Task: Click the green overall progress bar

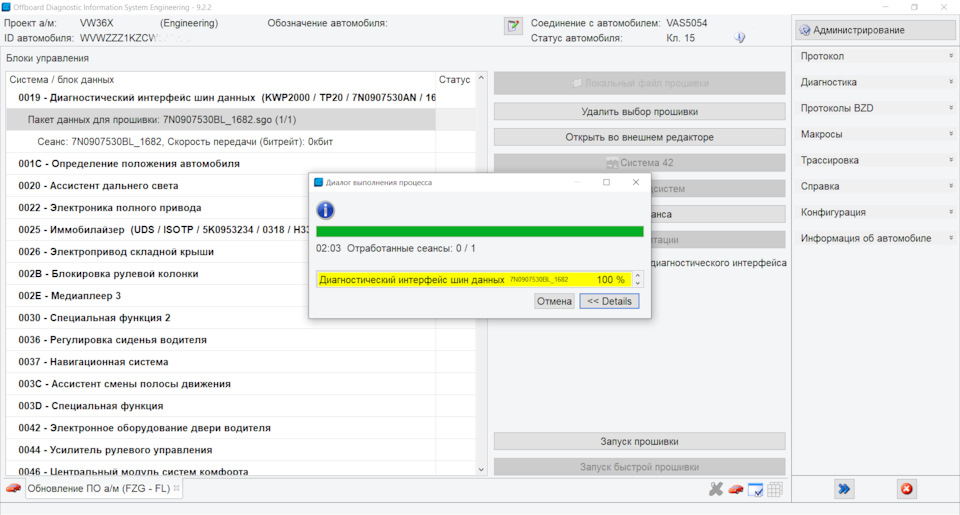Action: [x=479, y=231]
